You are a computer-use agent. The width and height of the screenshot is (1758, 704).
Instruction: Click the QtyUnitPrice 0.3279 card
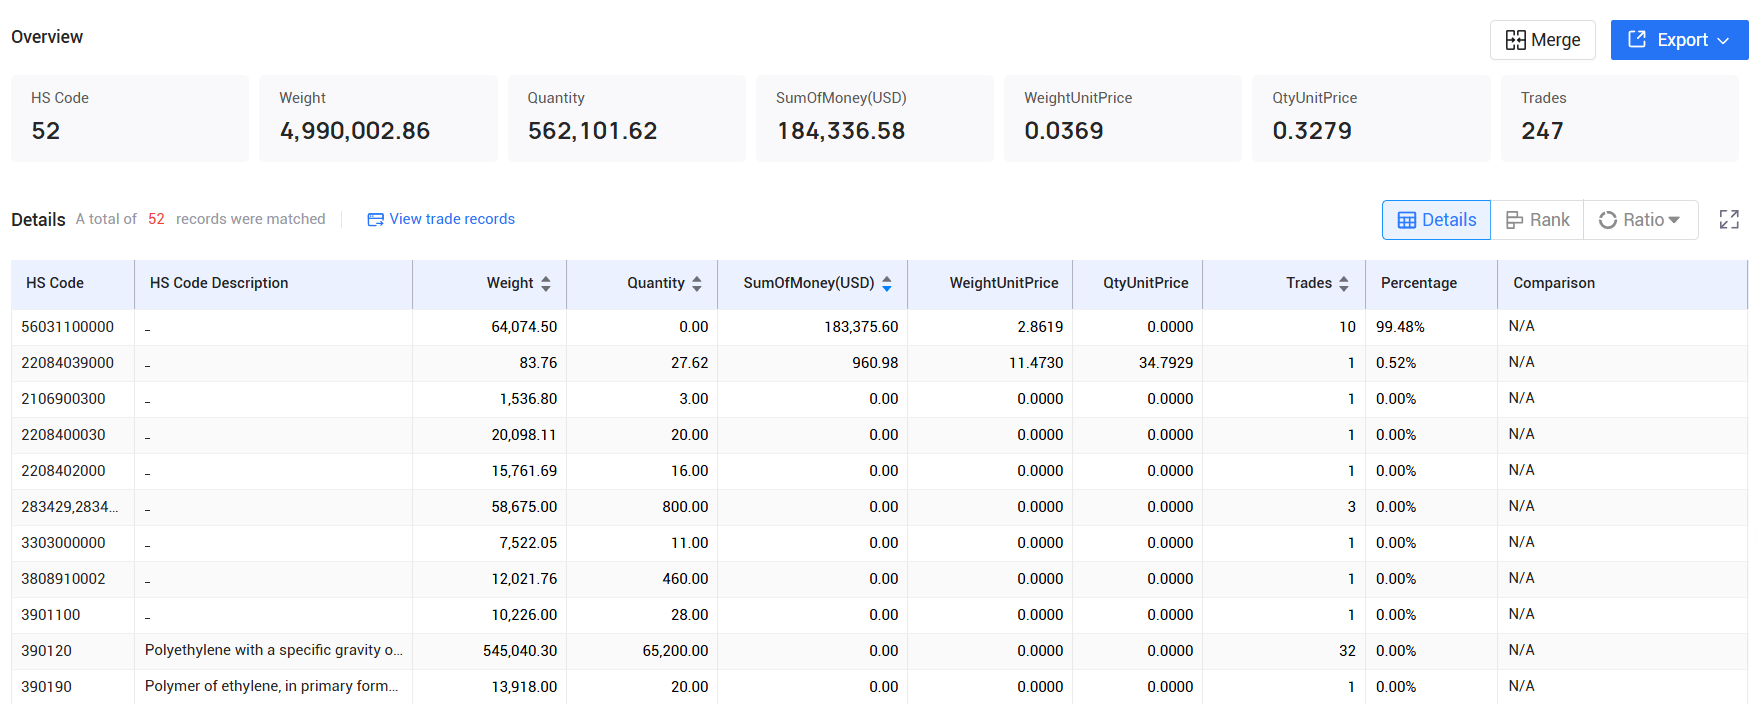tap(1371, 118)
